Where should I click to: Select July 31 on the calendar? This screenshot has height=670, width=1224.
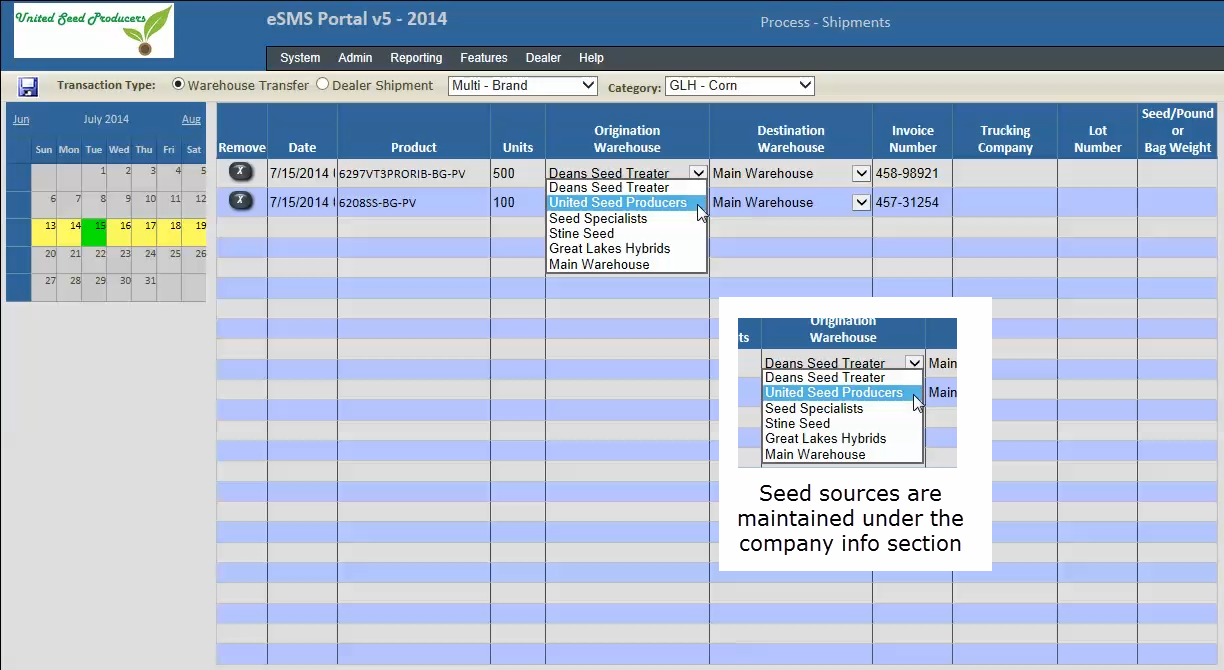(144, 286)
